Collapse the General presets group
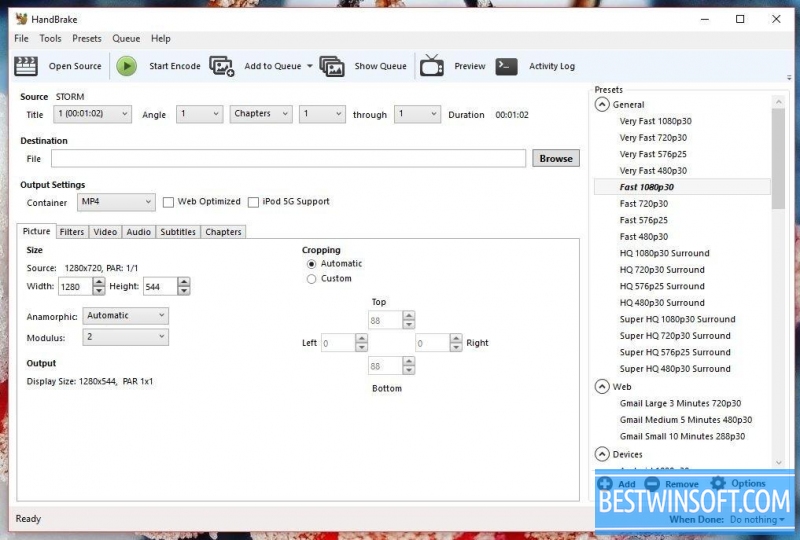This screenshot has height=540, width=800. 602,105
